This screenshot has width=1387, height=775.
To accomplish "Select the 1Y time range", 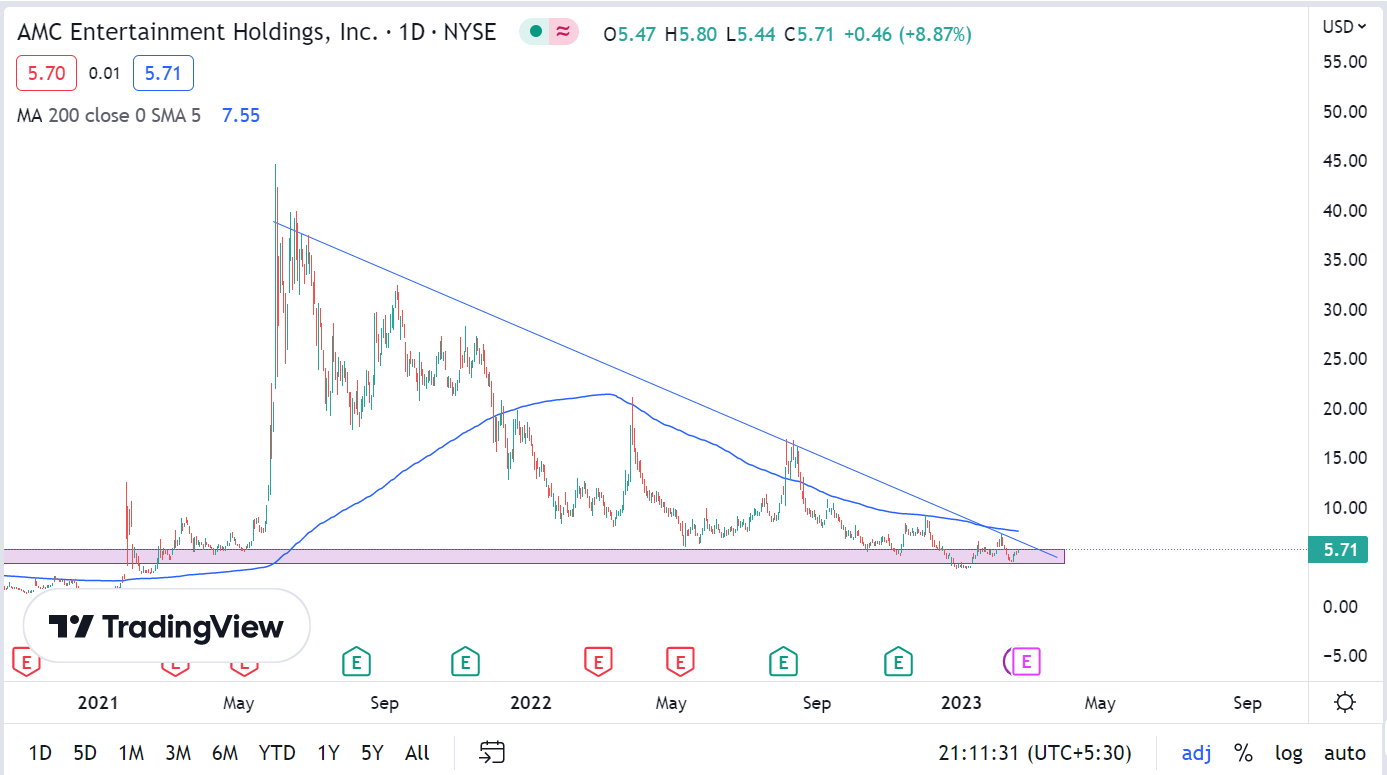I will (x=328, y=753).
